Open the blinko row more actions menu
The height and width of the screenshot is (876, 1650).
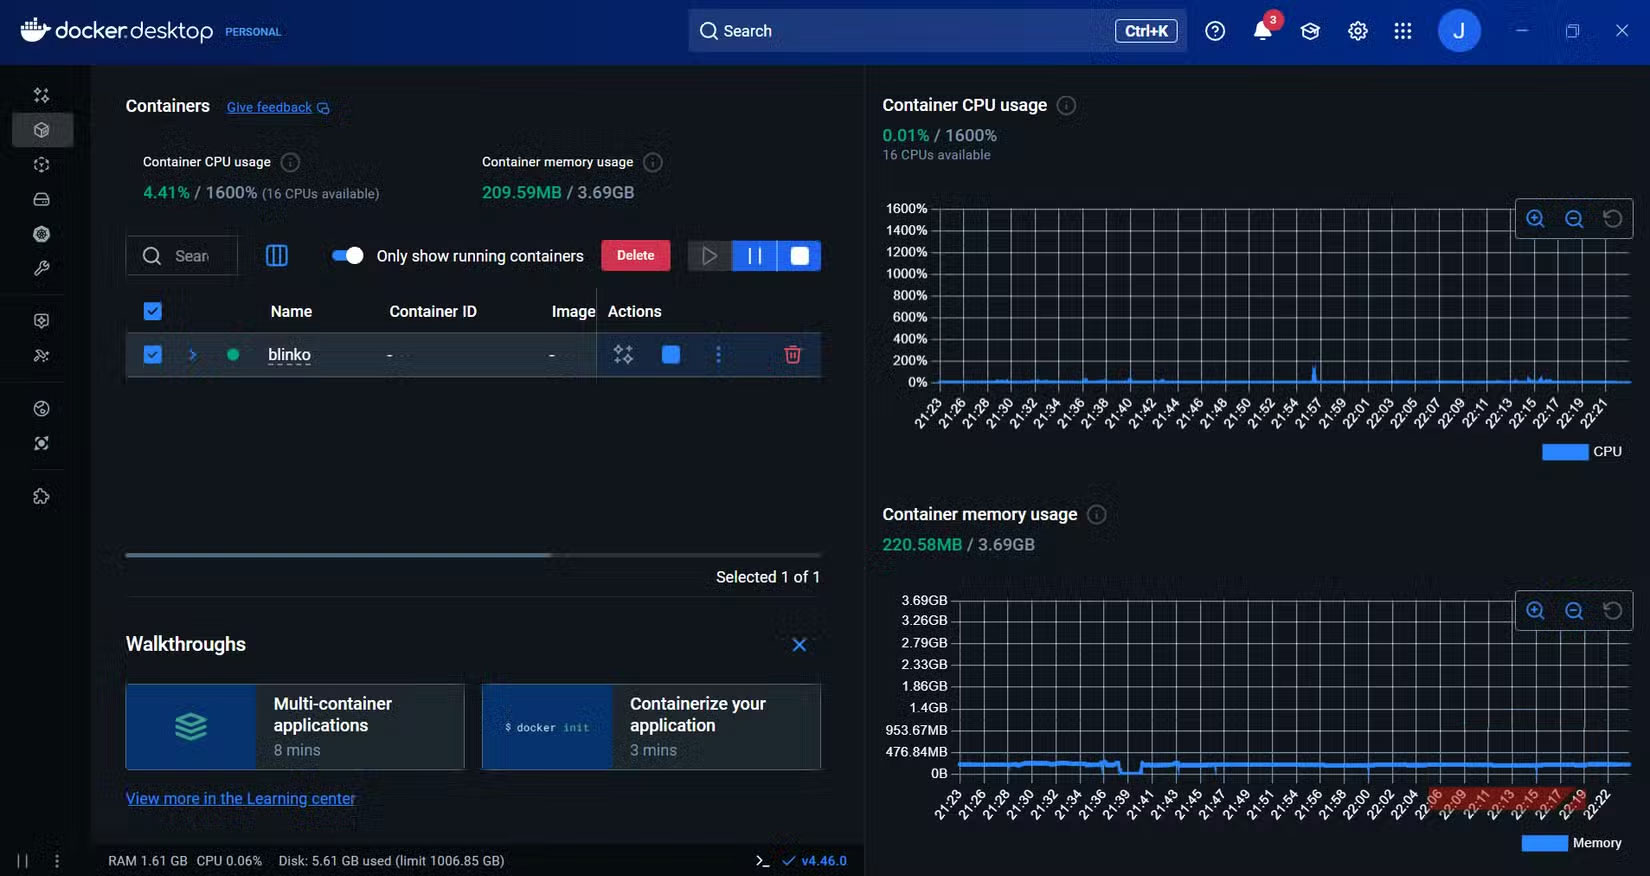coord(718,355)
